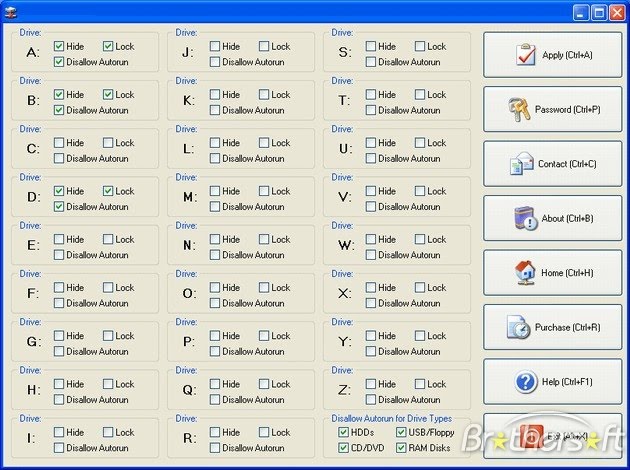The height and width of the screenshot is (470, 630).
Task: Uncheck CD/DVD autorun drive type
Action: [343, 448]
